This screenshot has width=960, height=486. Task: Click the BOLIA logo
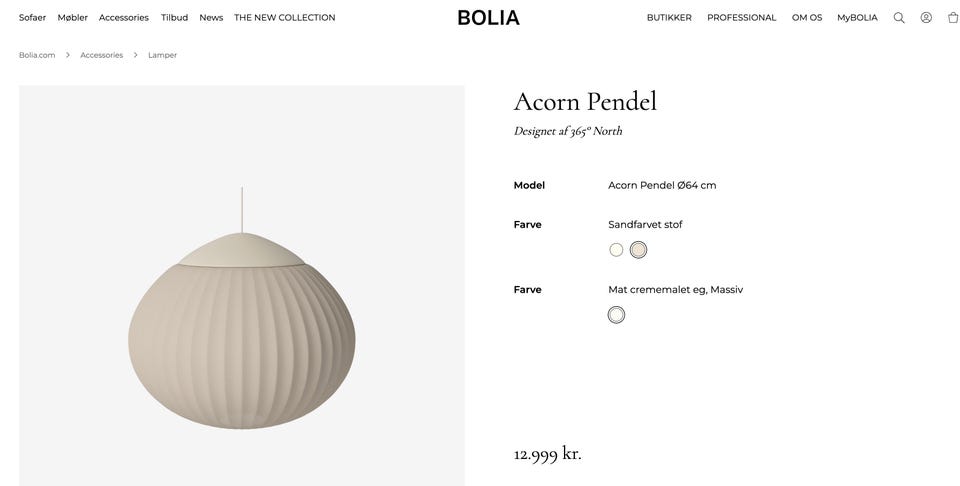click(488, 18)
